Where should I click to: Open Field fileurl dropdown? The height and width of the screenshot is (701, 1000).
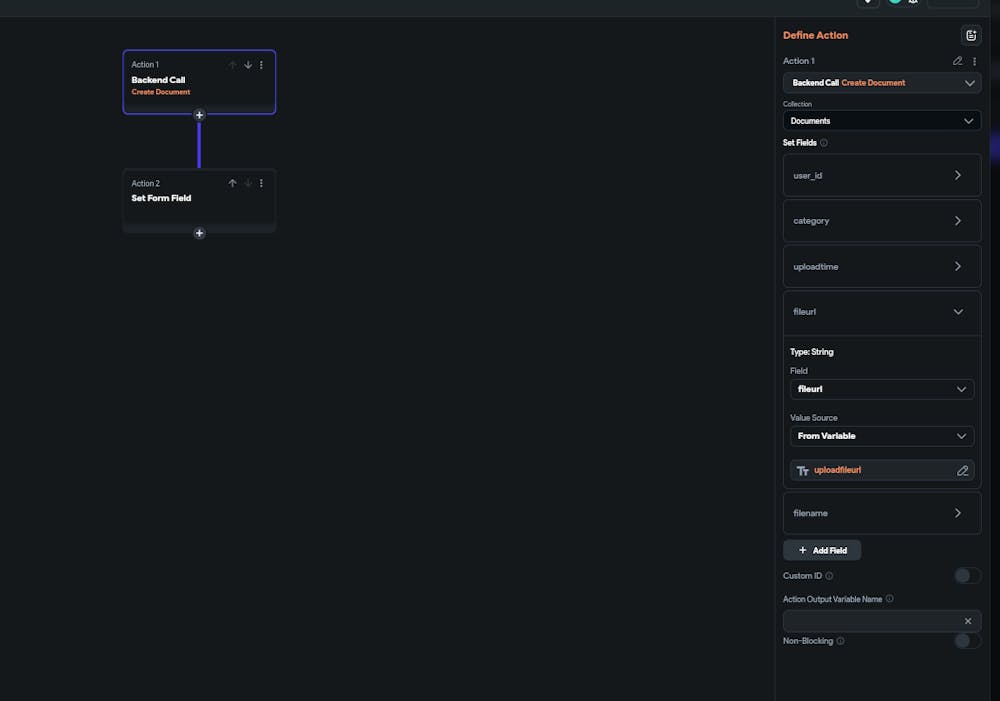click(x=881, y=389)
